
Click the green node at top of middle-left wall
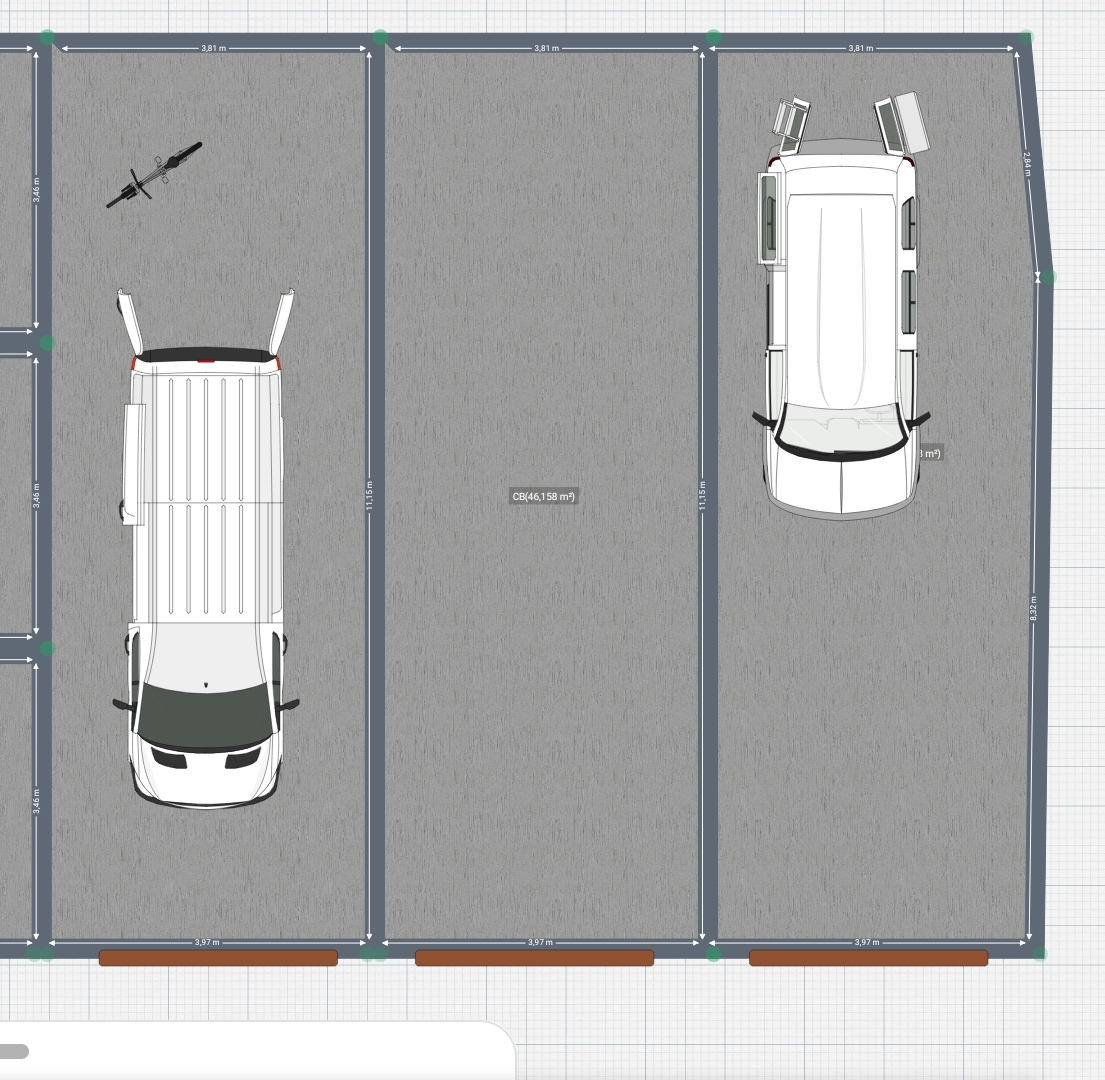coord(379,38)
